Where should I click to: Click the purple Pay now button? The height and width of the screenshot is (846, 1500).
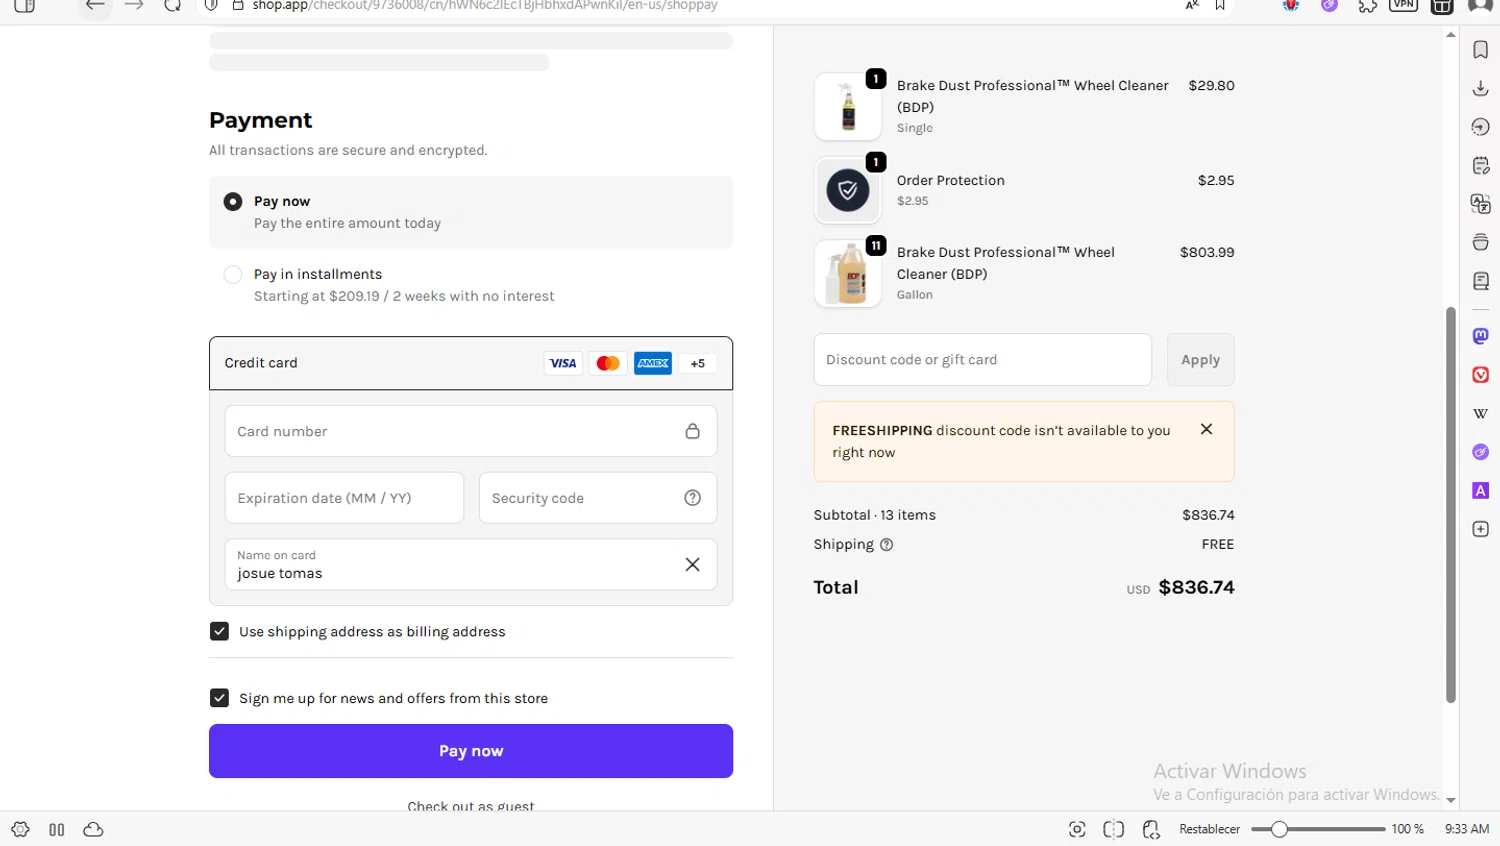tap(471, 751)
